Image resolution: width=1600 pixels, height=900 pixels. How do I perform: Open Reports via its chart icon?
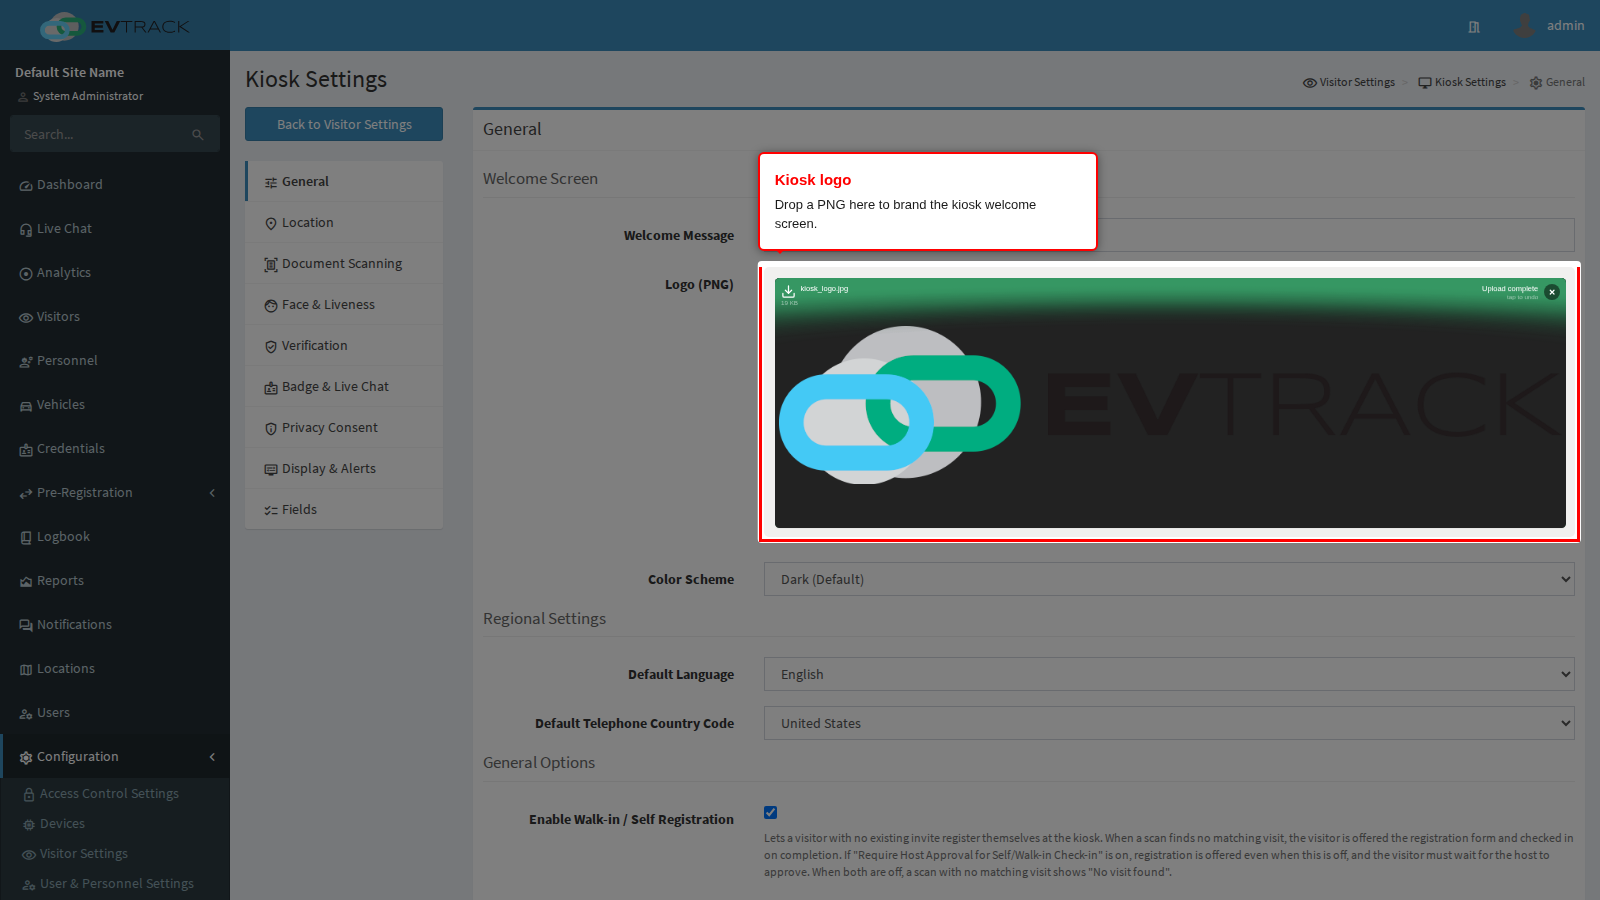tap(26, 582)
